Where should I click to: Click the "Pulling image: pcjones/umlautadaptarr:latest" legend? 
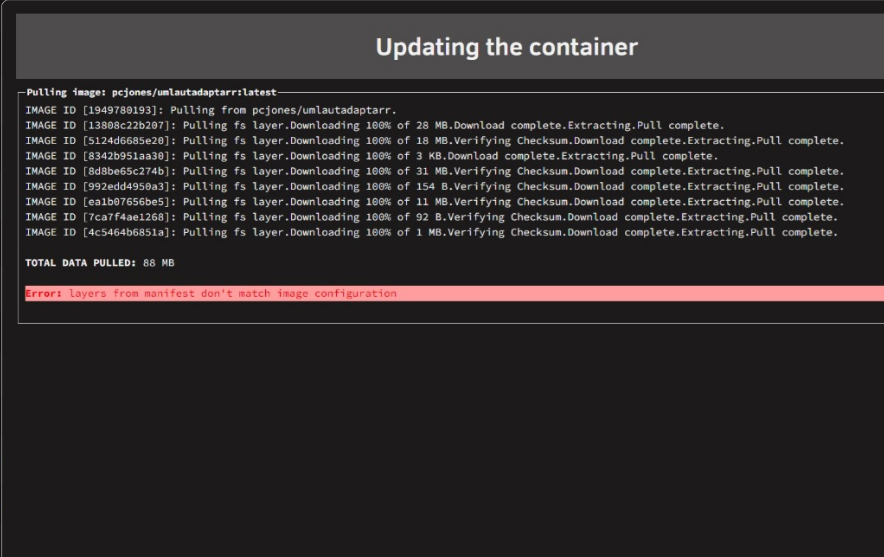[151, 92]
